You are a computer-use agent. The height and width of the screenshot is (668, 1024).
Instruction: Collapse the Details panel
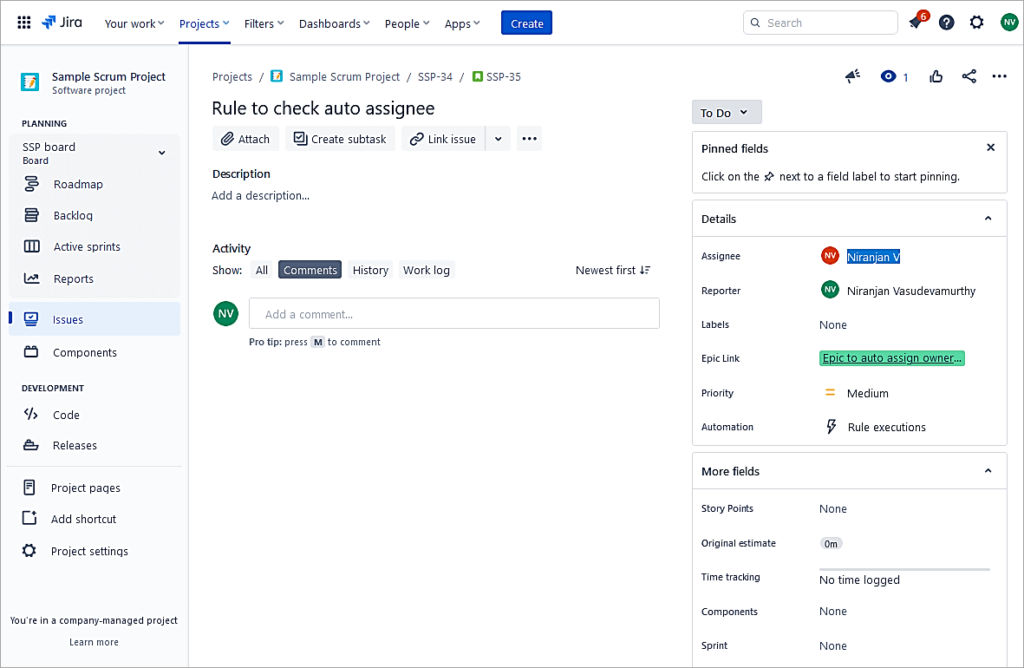(x=989, y=218)
